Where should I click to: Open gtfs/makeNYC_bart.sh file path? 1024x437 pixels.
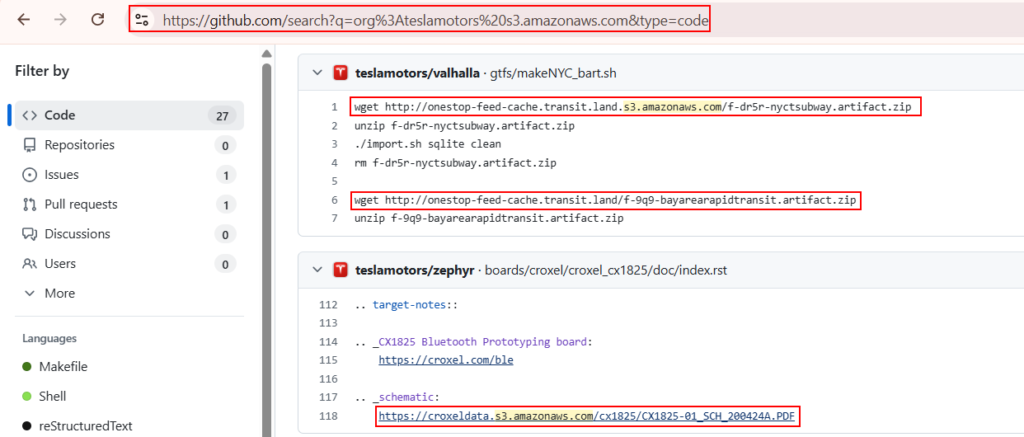click(553, 73)
